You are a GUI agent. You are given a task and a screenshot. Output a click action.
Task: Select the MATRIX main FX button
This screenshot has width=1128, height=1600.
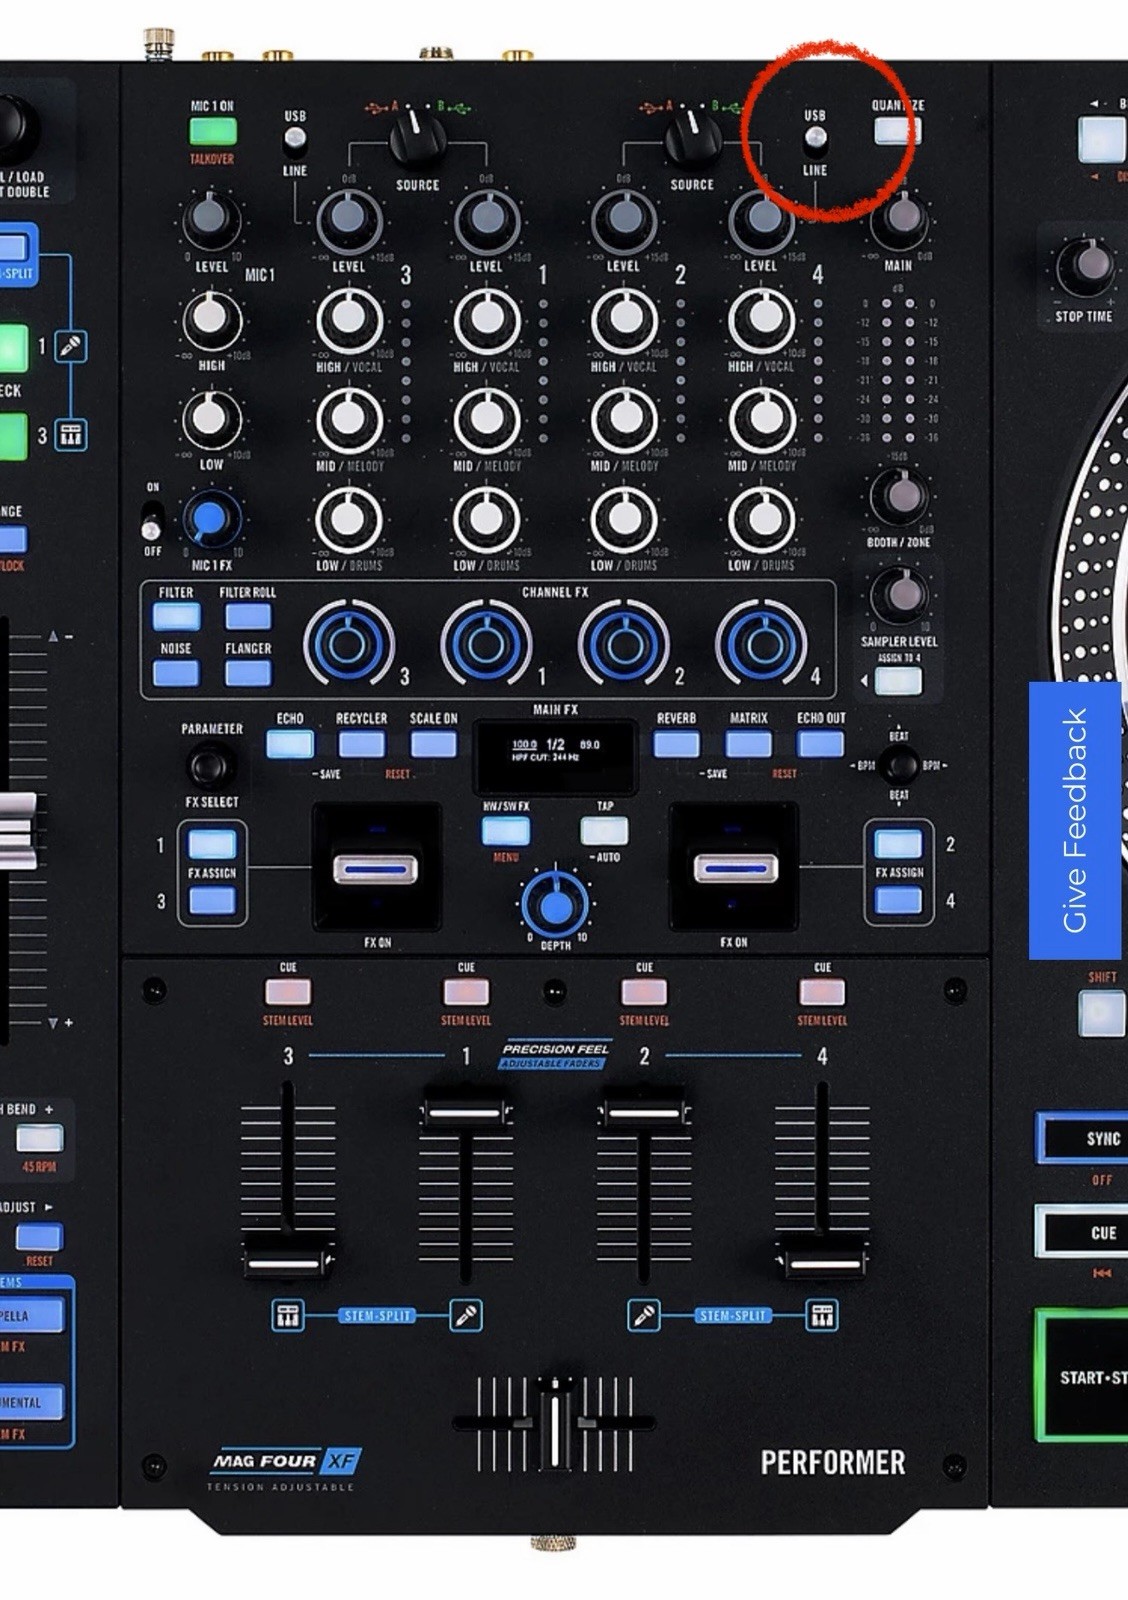pos(748,744)
